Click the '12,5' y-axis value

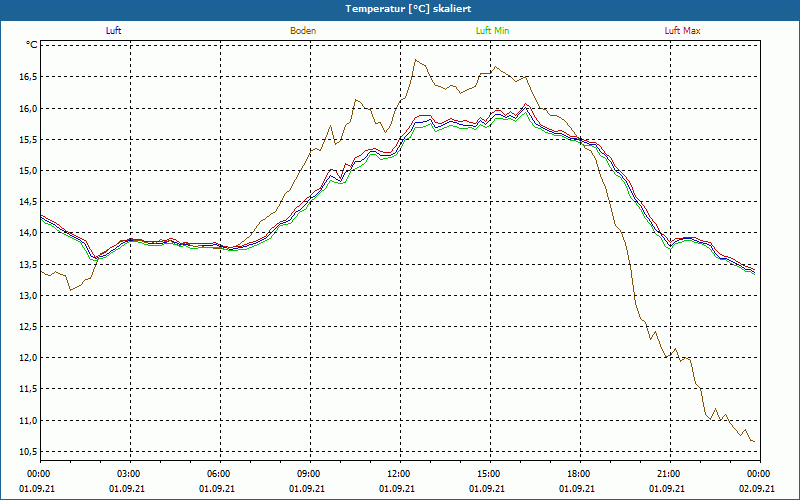coord(29,327)
